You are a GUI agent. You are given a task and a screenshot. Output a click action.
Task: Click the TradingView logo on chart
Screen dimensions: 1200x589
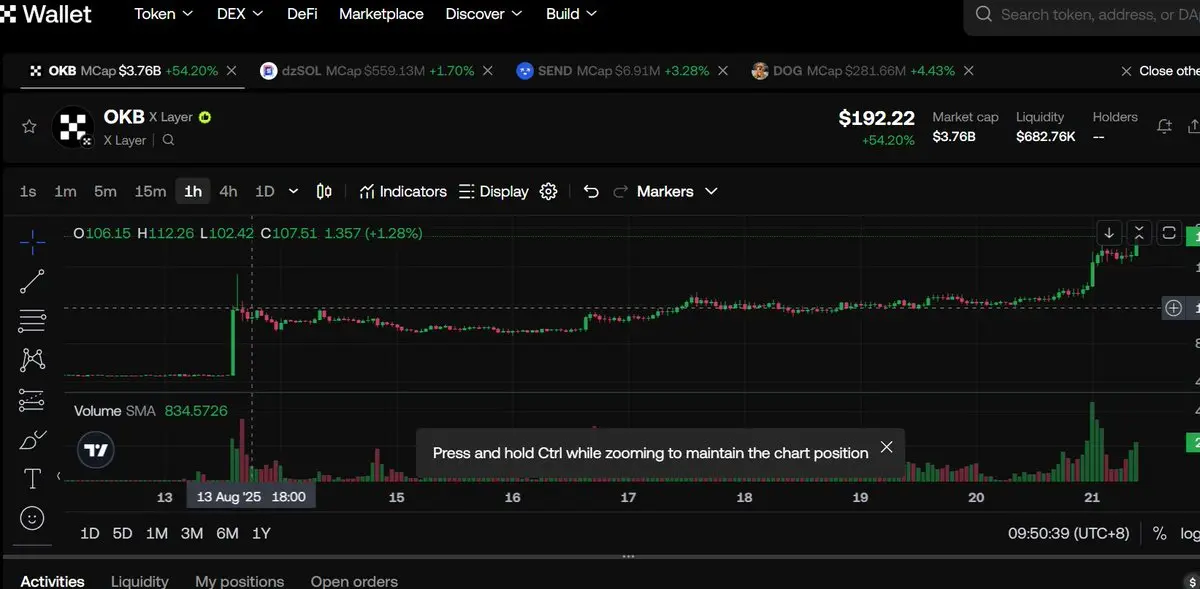(x=96, y=450)
